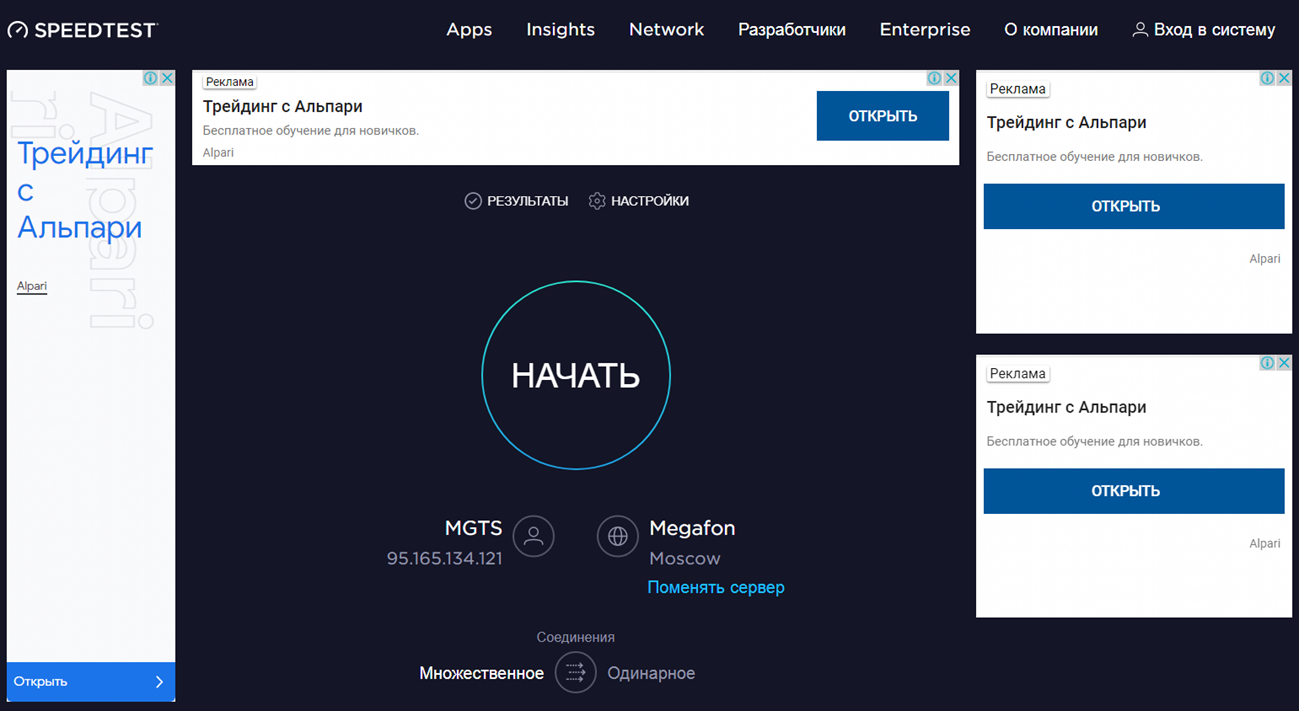Click ОТКРЫТЬ in the banner ad

tap(883, 116)
